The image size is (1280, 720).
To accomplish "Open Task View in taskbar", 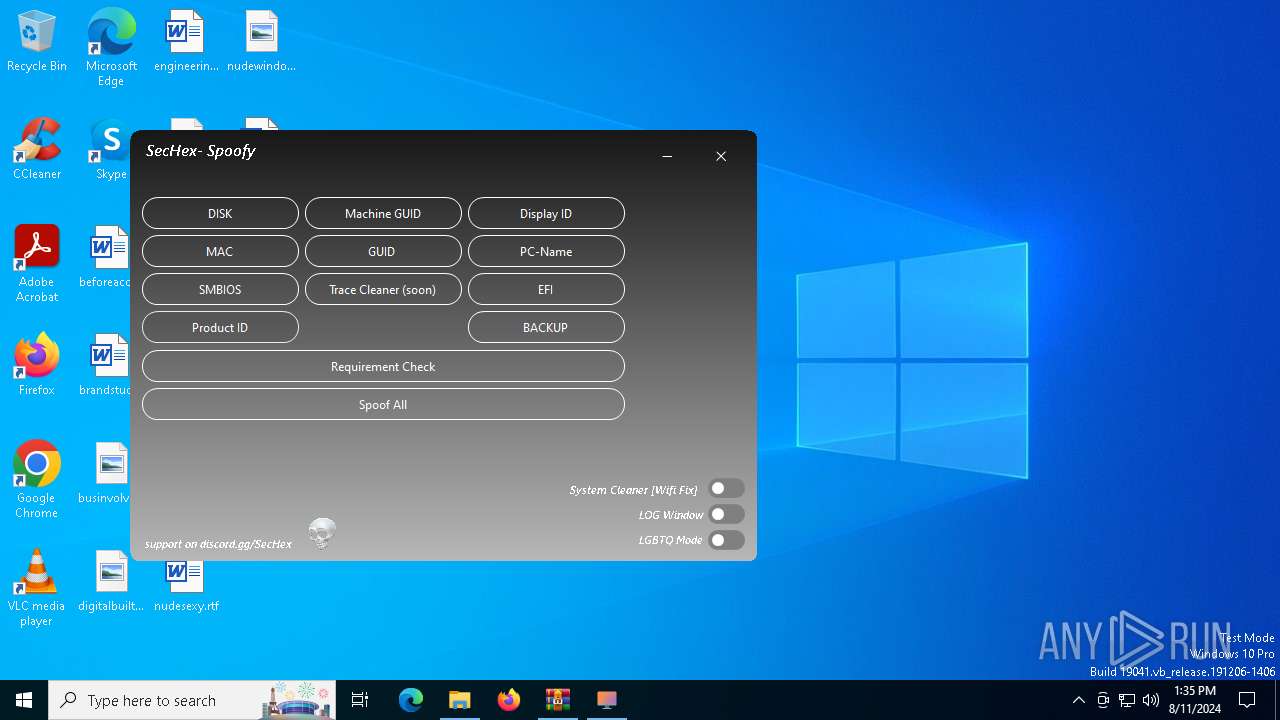I will point(360,700).
